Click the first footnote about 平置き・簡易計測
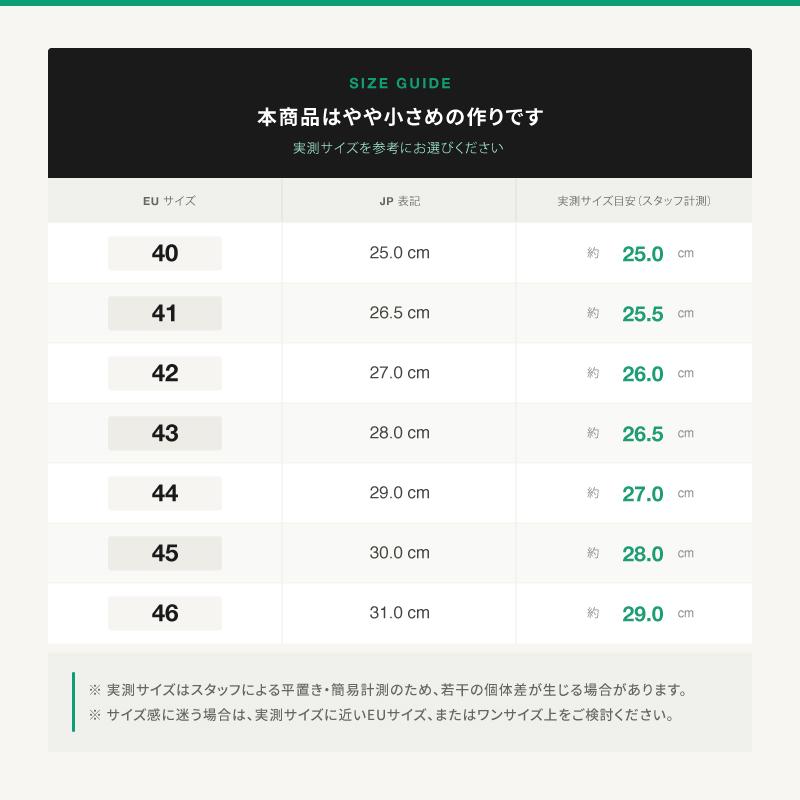Image resolution: width=800 pixels, height=800 pixels. pyautogui.click(x=388, y=690)
